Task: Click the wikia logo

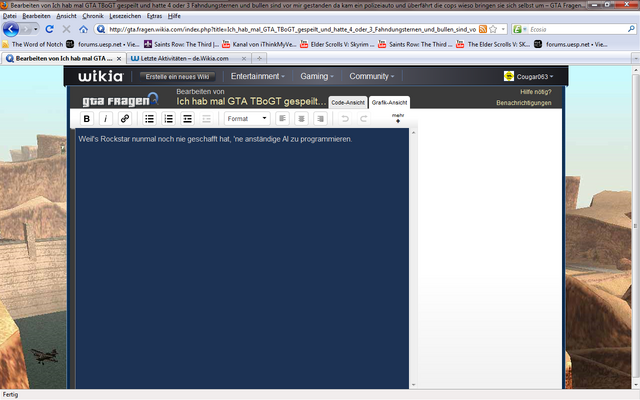Action: (101, 76)
